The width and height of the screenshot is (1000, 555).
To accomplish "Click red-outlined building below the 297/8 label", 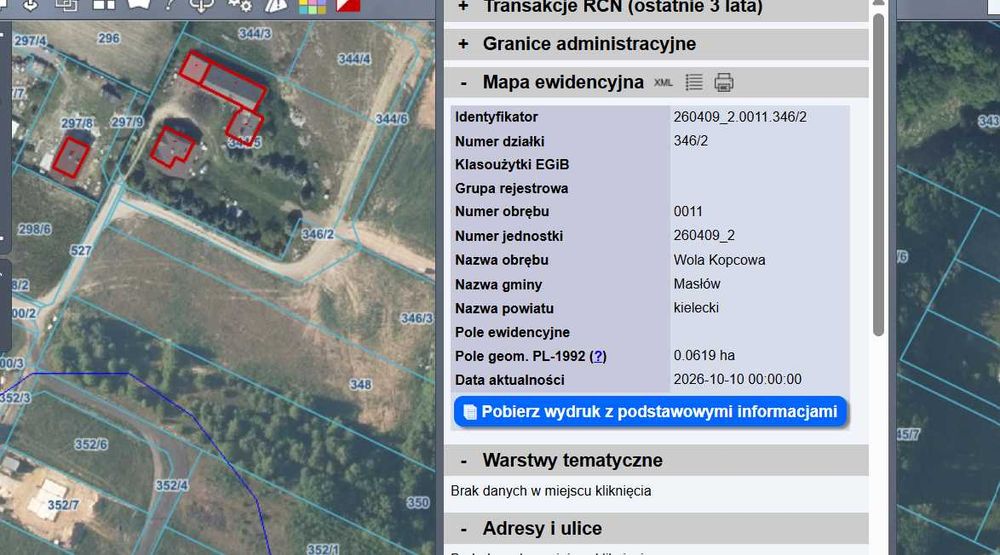I will (70, 157).
